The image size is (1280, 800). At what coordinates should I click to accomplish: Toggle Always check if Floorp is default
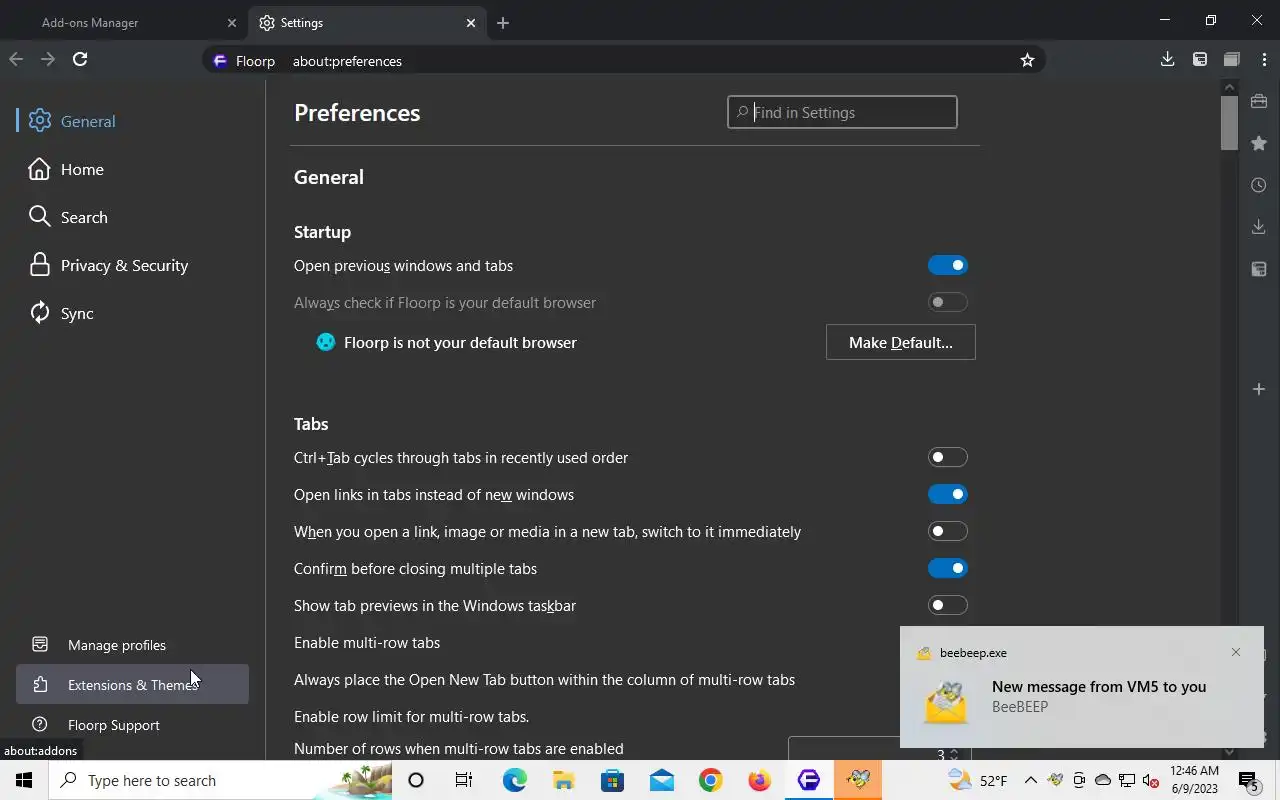[948, 302]
